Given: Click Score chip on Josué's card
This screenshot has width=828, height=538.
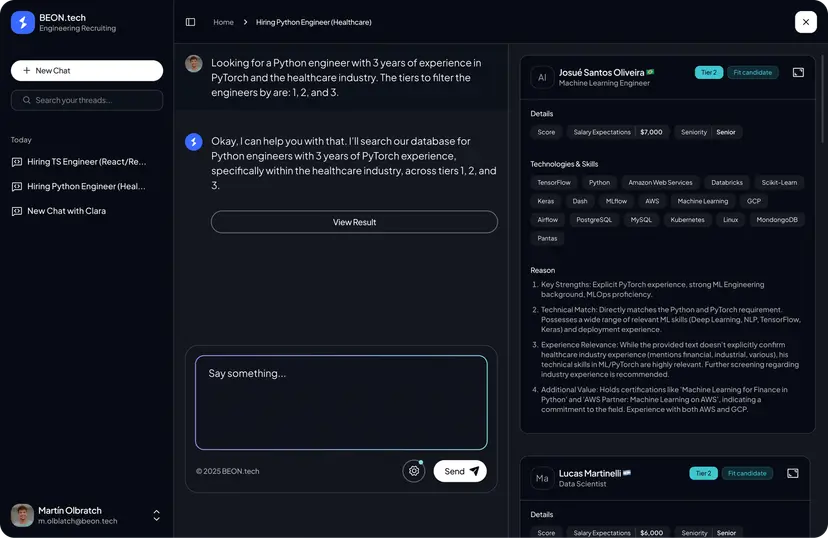Looking at the screenshot, I should click(546, 132).
